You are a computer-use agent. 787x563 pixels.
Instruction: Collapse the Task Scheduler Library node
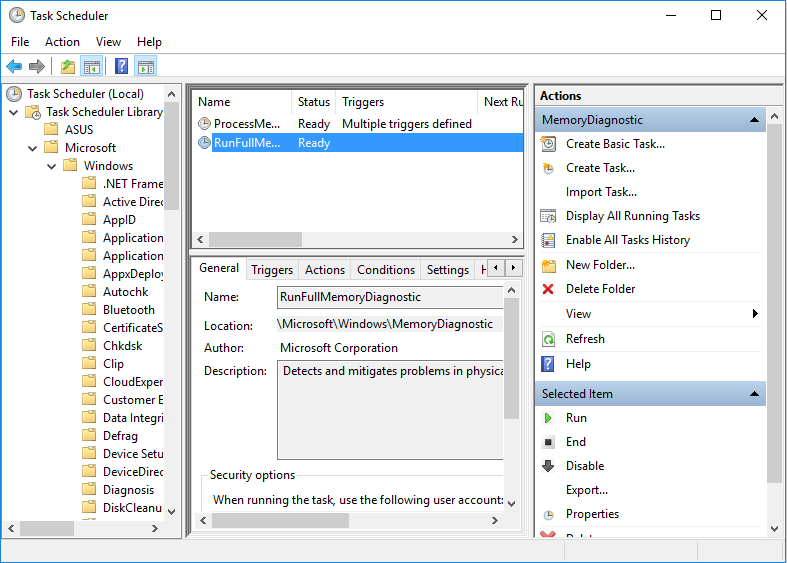(x=14, y=112)
